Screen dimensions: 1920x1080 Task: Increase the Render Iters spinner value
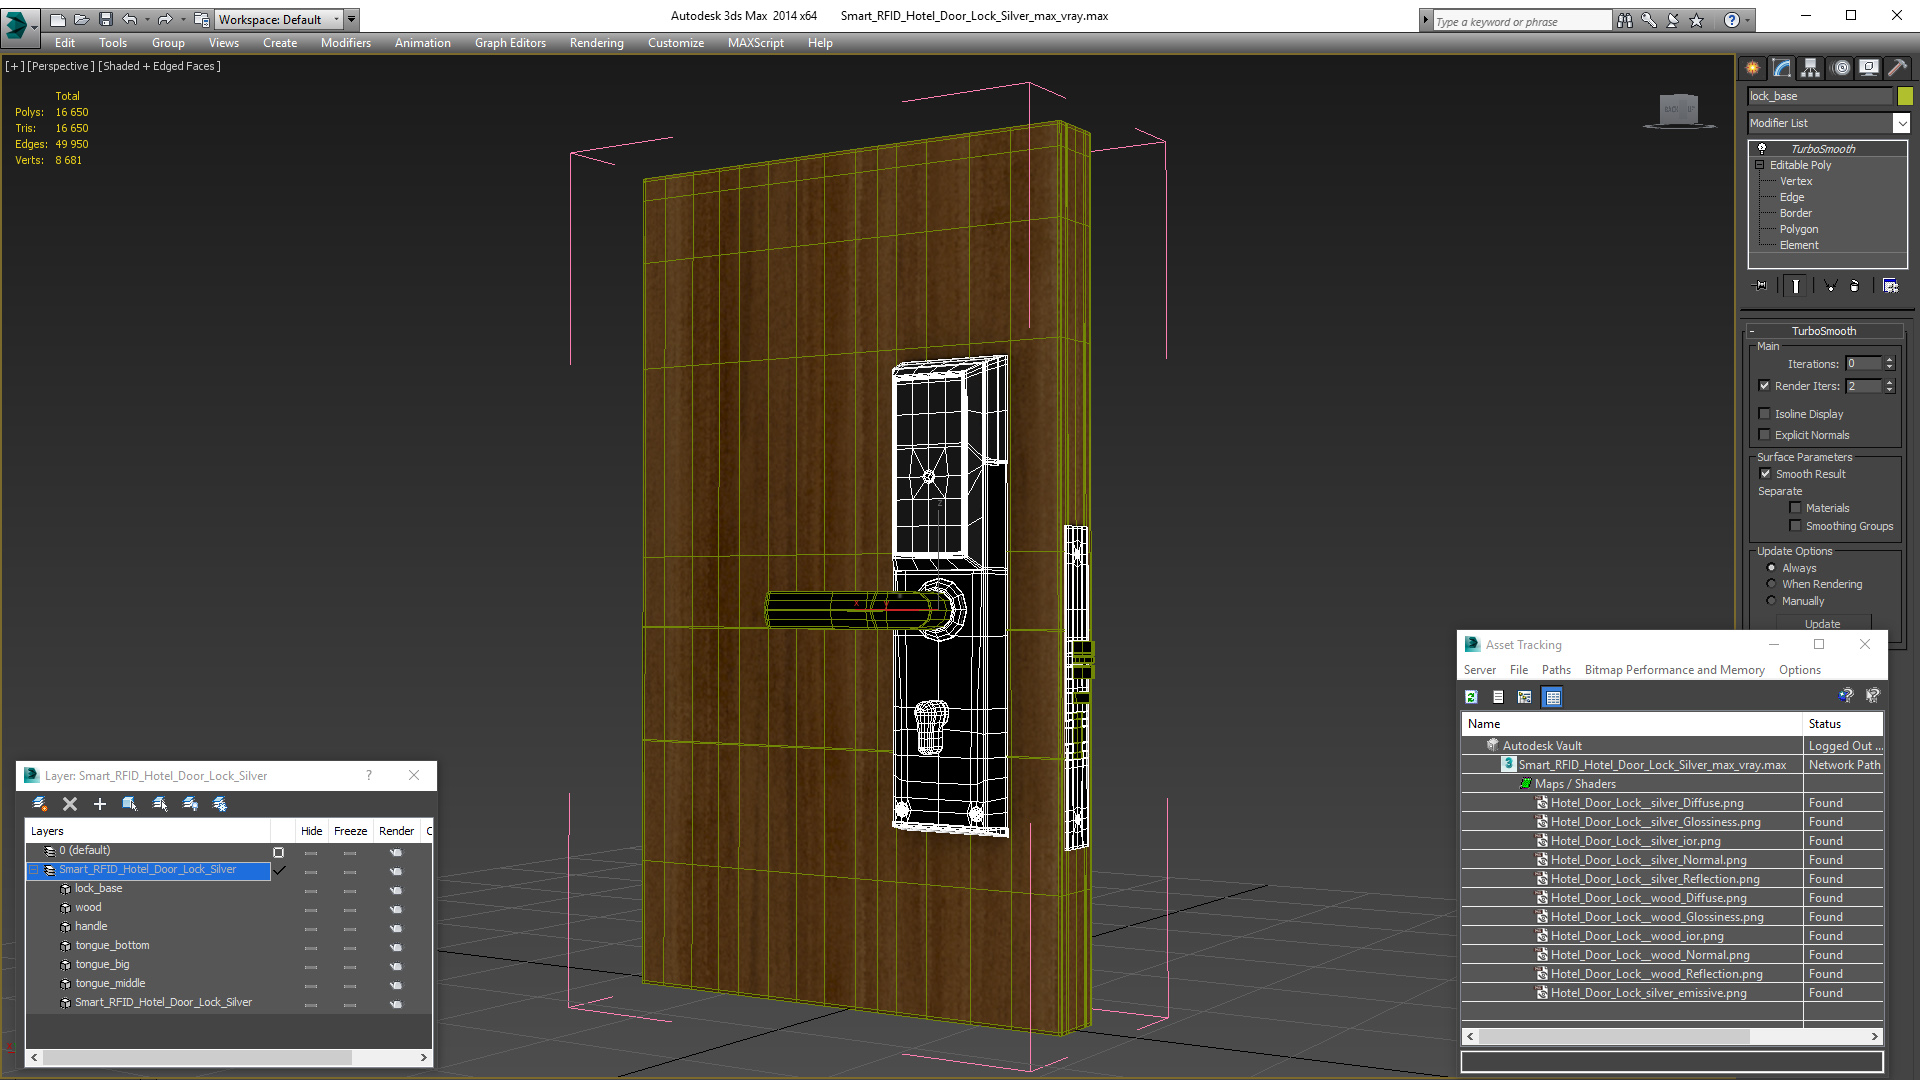pyautogui.click(x=1890, y=382)
